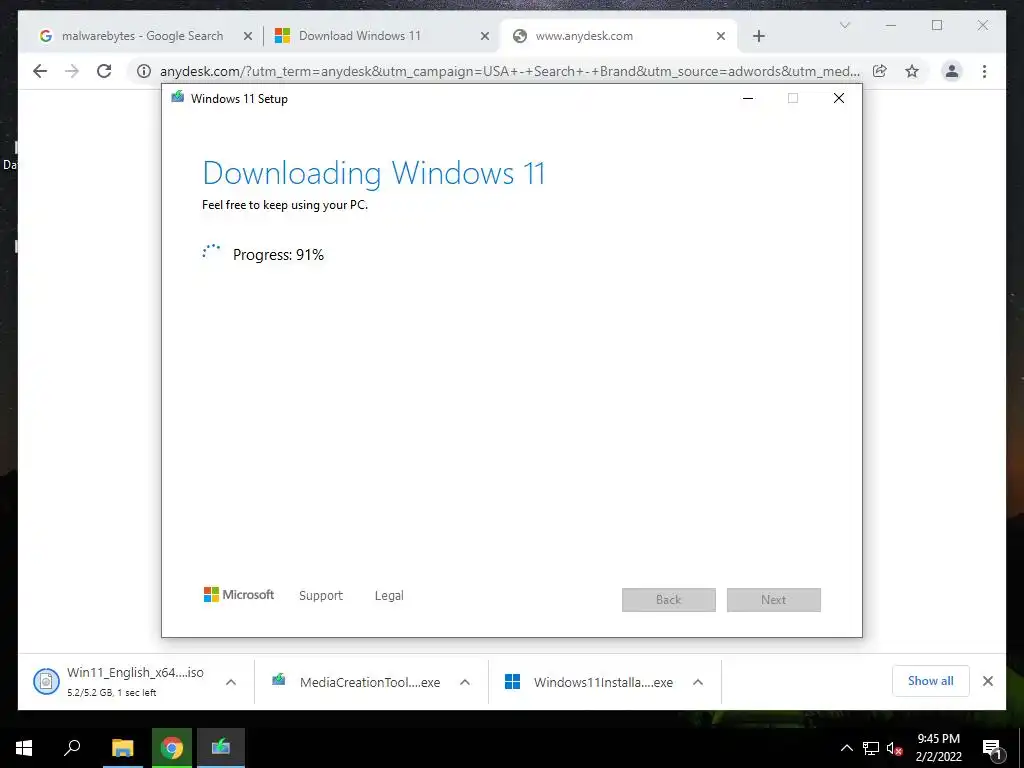This screenshot has height=768, width=1024.
Task: Open network status tray icon
Action: pos(871,748)
